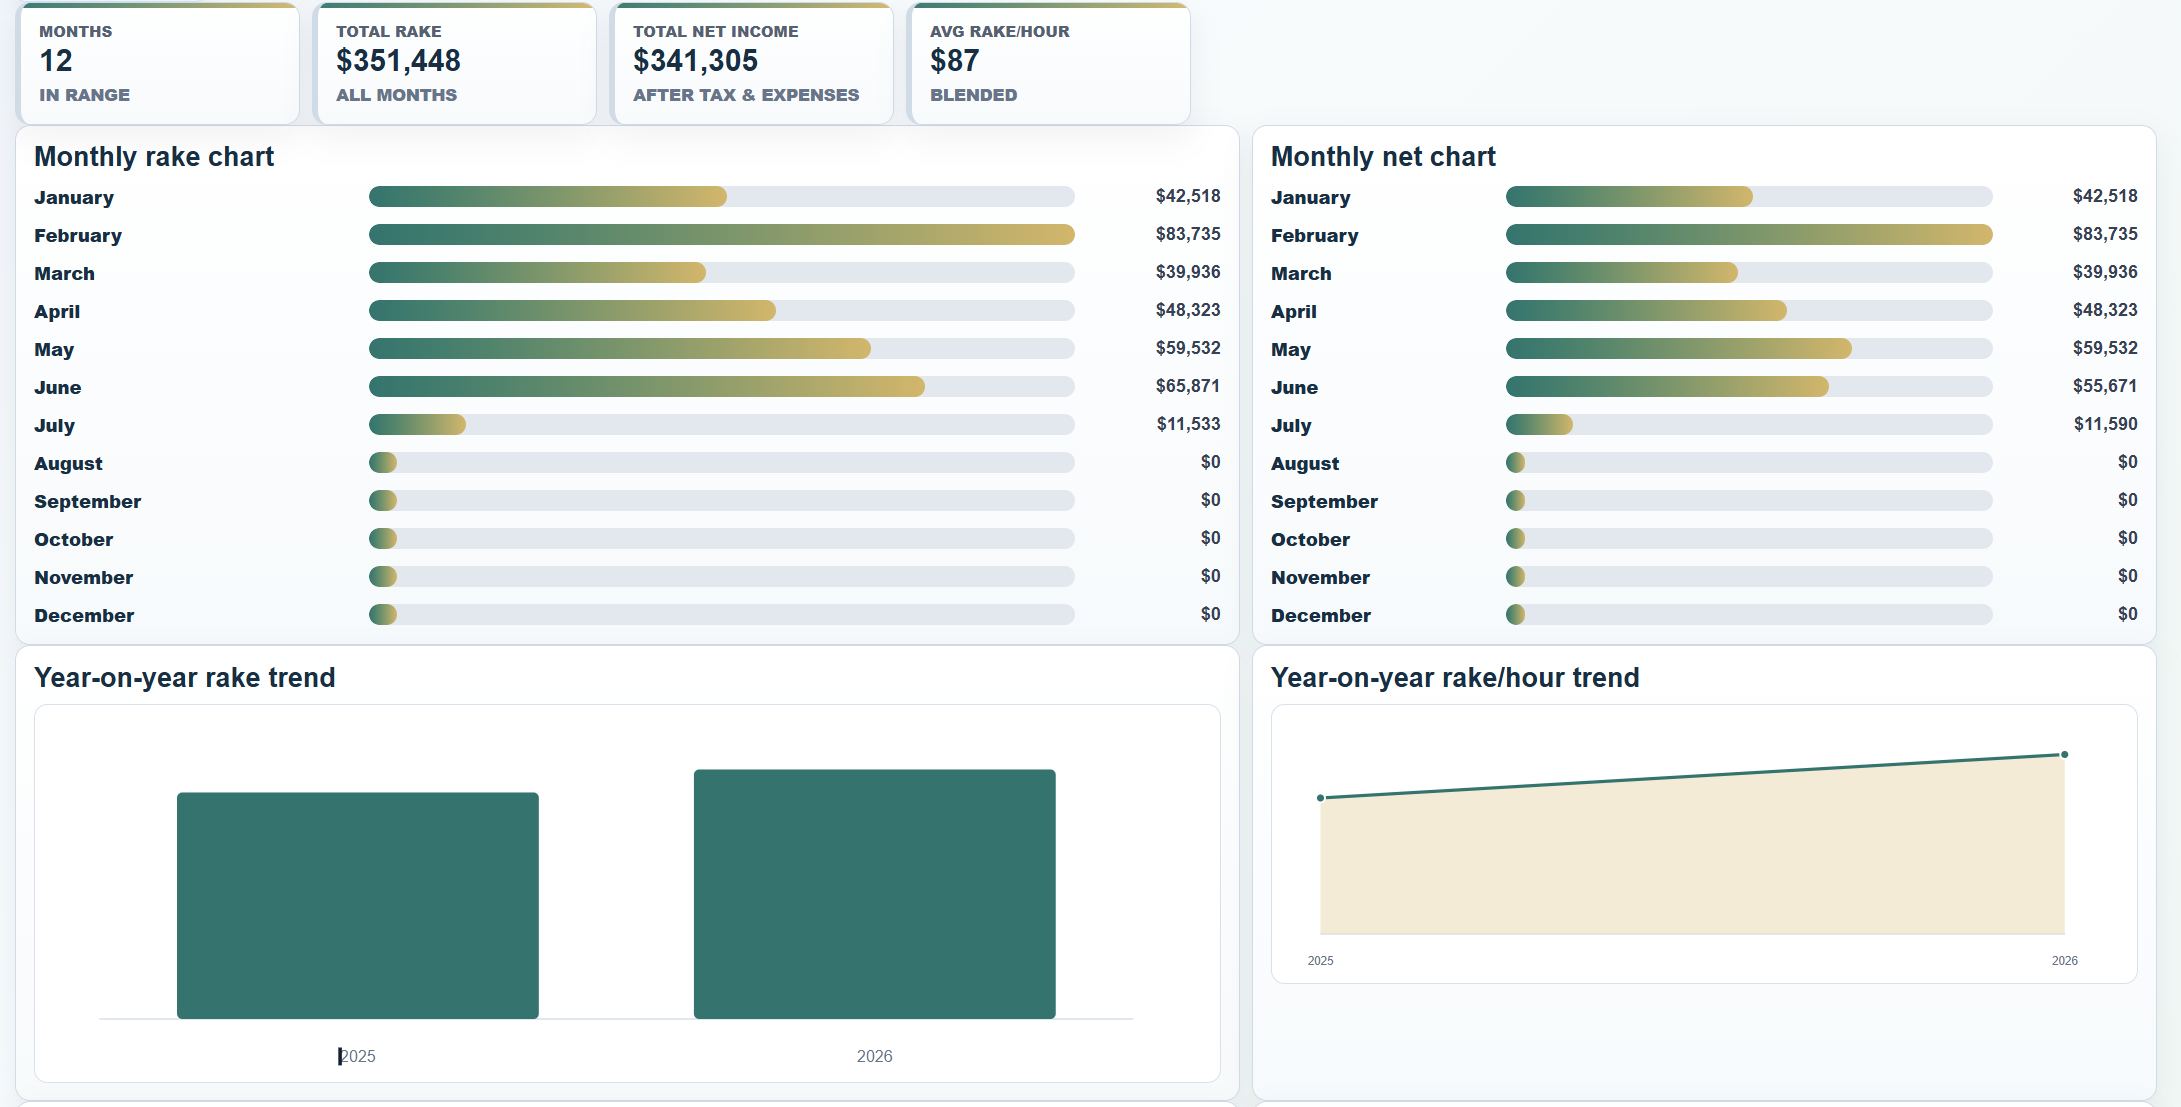Select the 2025 bar in rake trend
The image size is (2181, 1107).
point(358,906)
